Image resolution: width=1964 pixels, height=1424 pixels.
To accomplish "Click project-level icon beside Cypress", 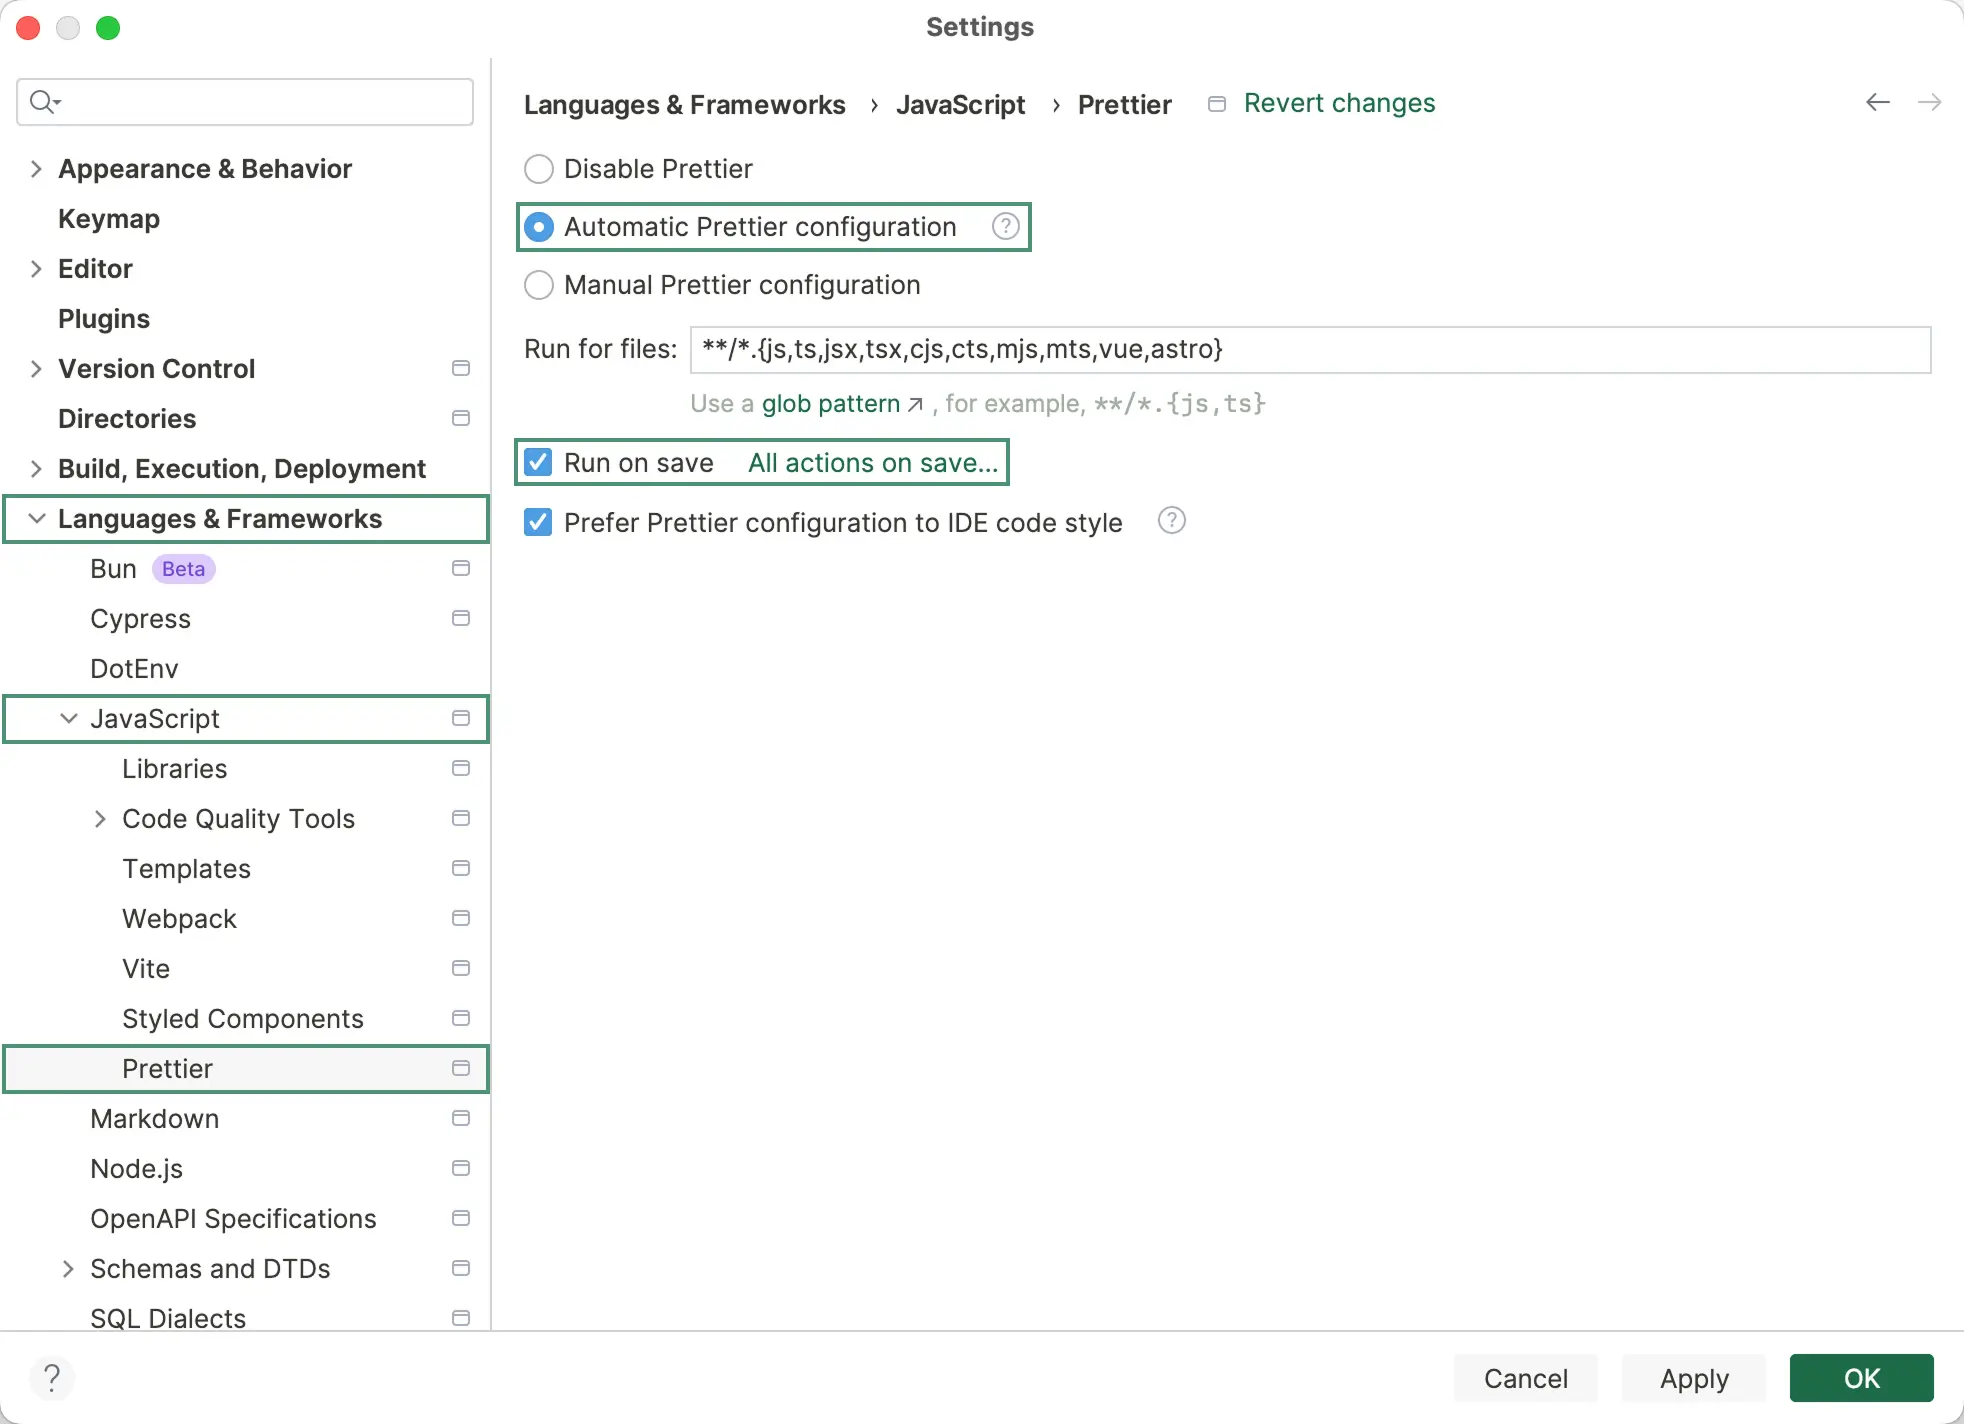I will click(x=461, y=618).
